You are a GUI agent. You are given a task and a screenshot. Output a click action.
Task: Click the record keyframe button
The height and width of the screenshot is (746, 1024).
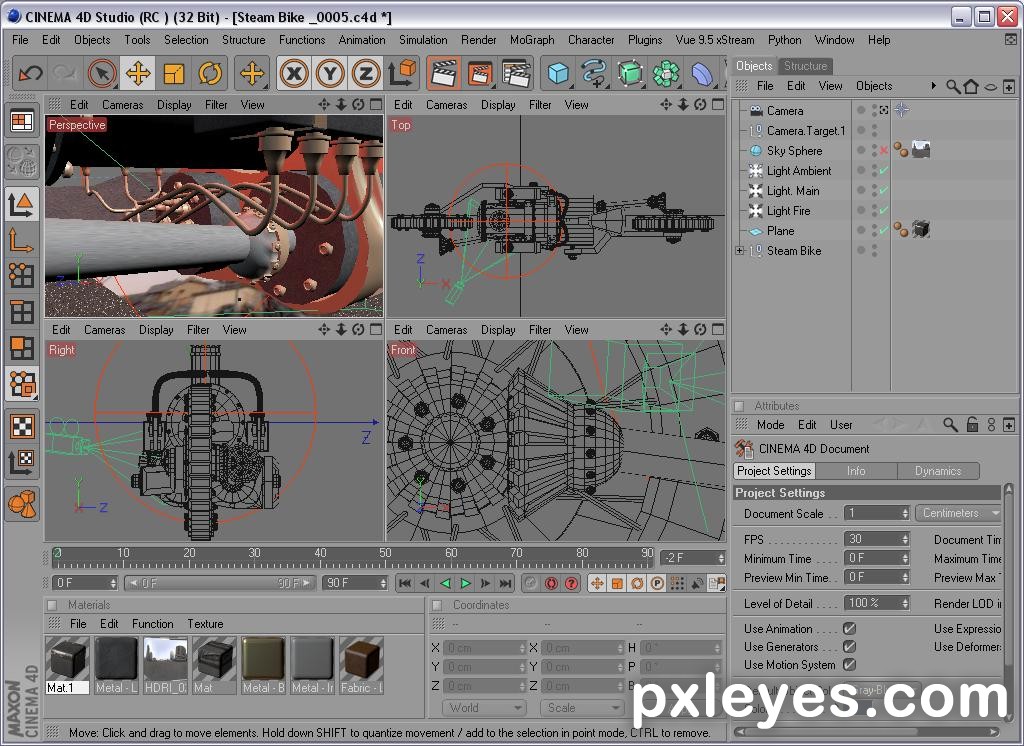pos(551,583)
